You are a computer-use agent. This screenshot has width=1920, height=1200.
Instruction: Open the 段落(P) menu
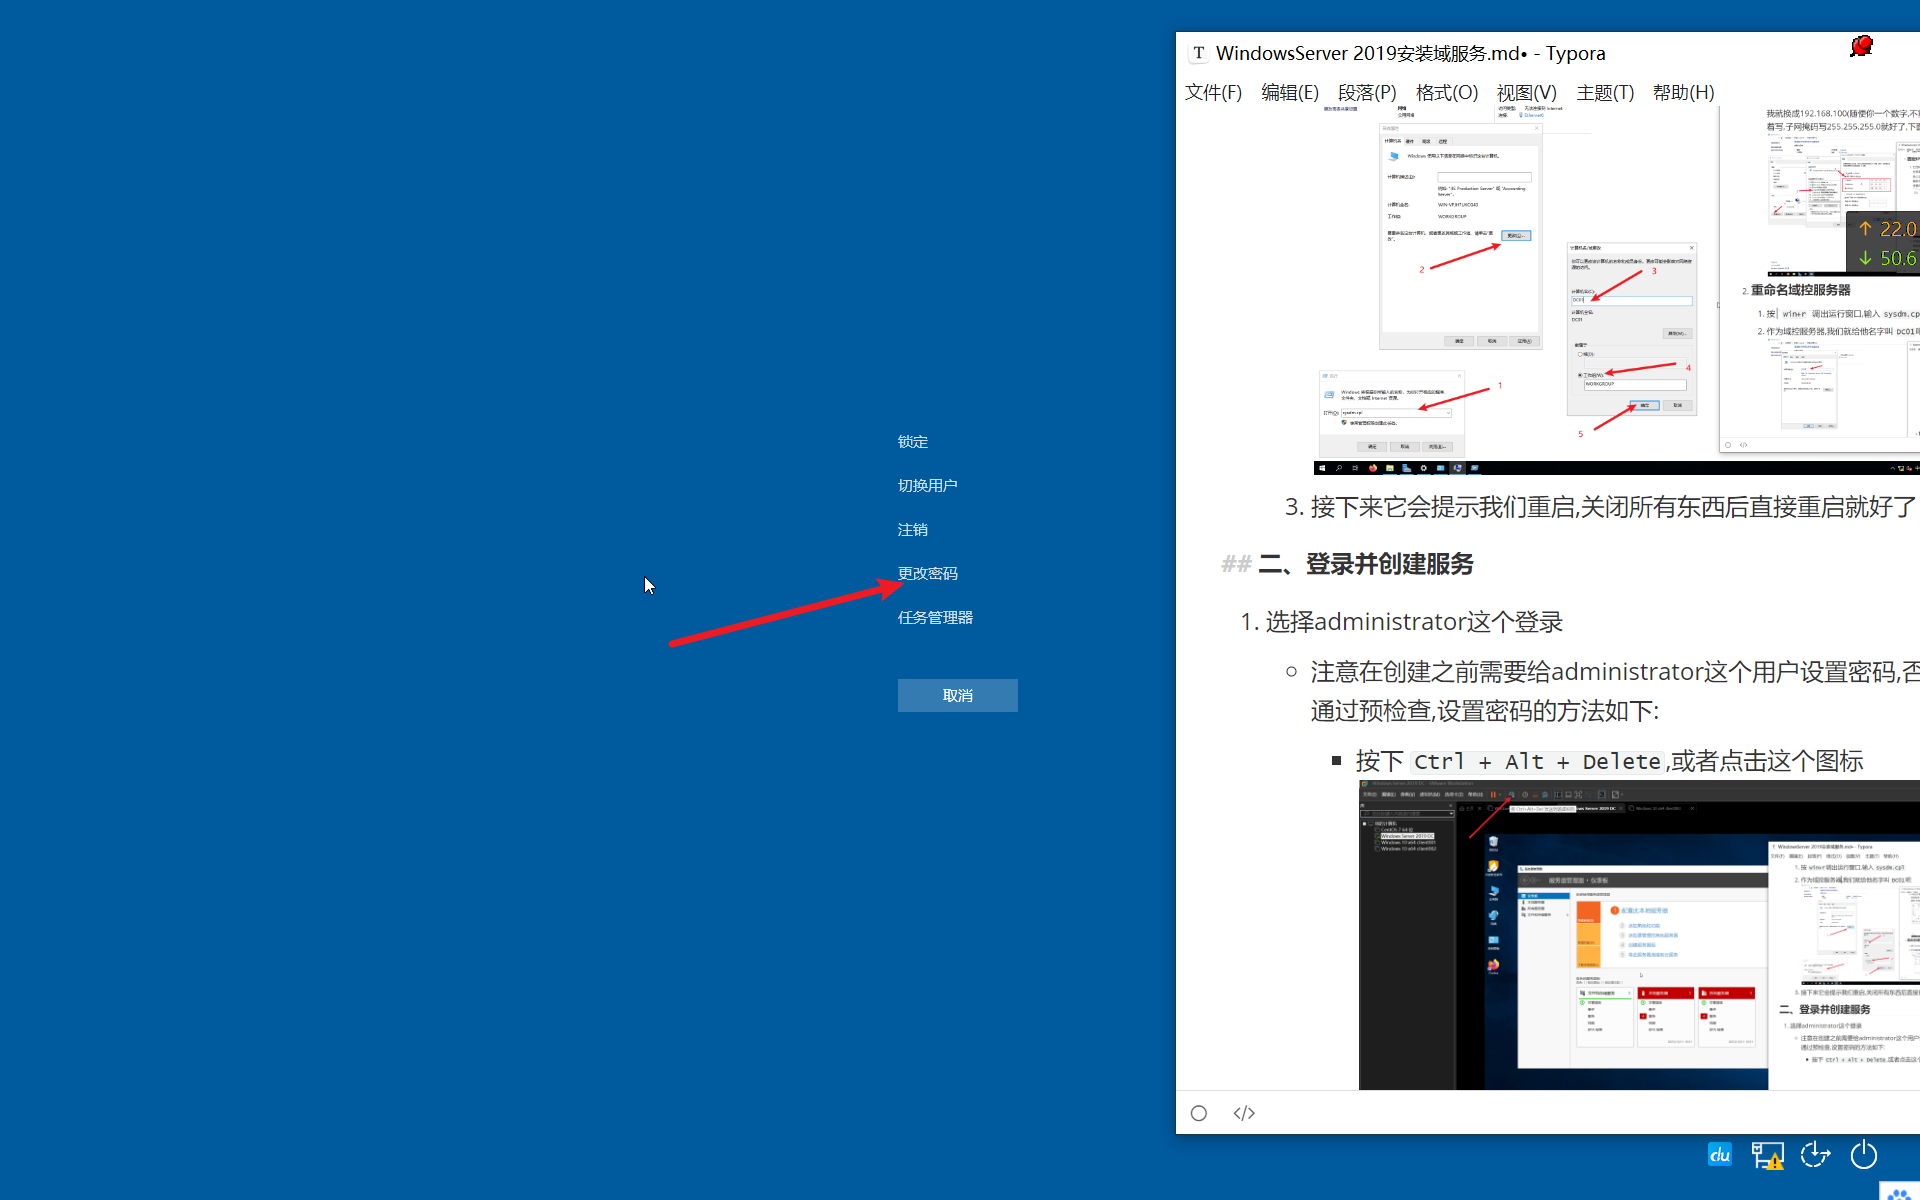[x=1367, y=92]
